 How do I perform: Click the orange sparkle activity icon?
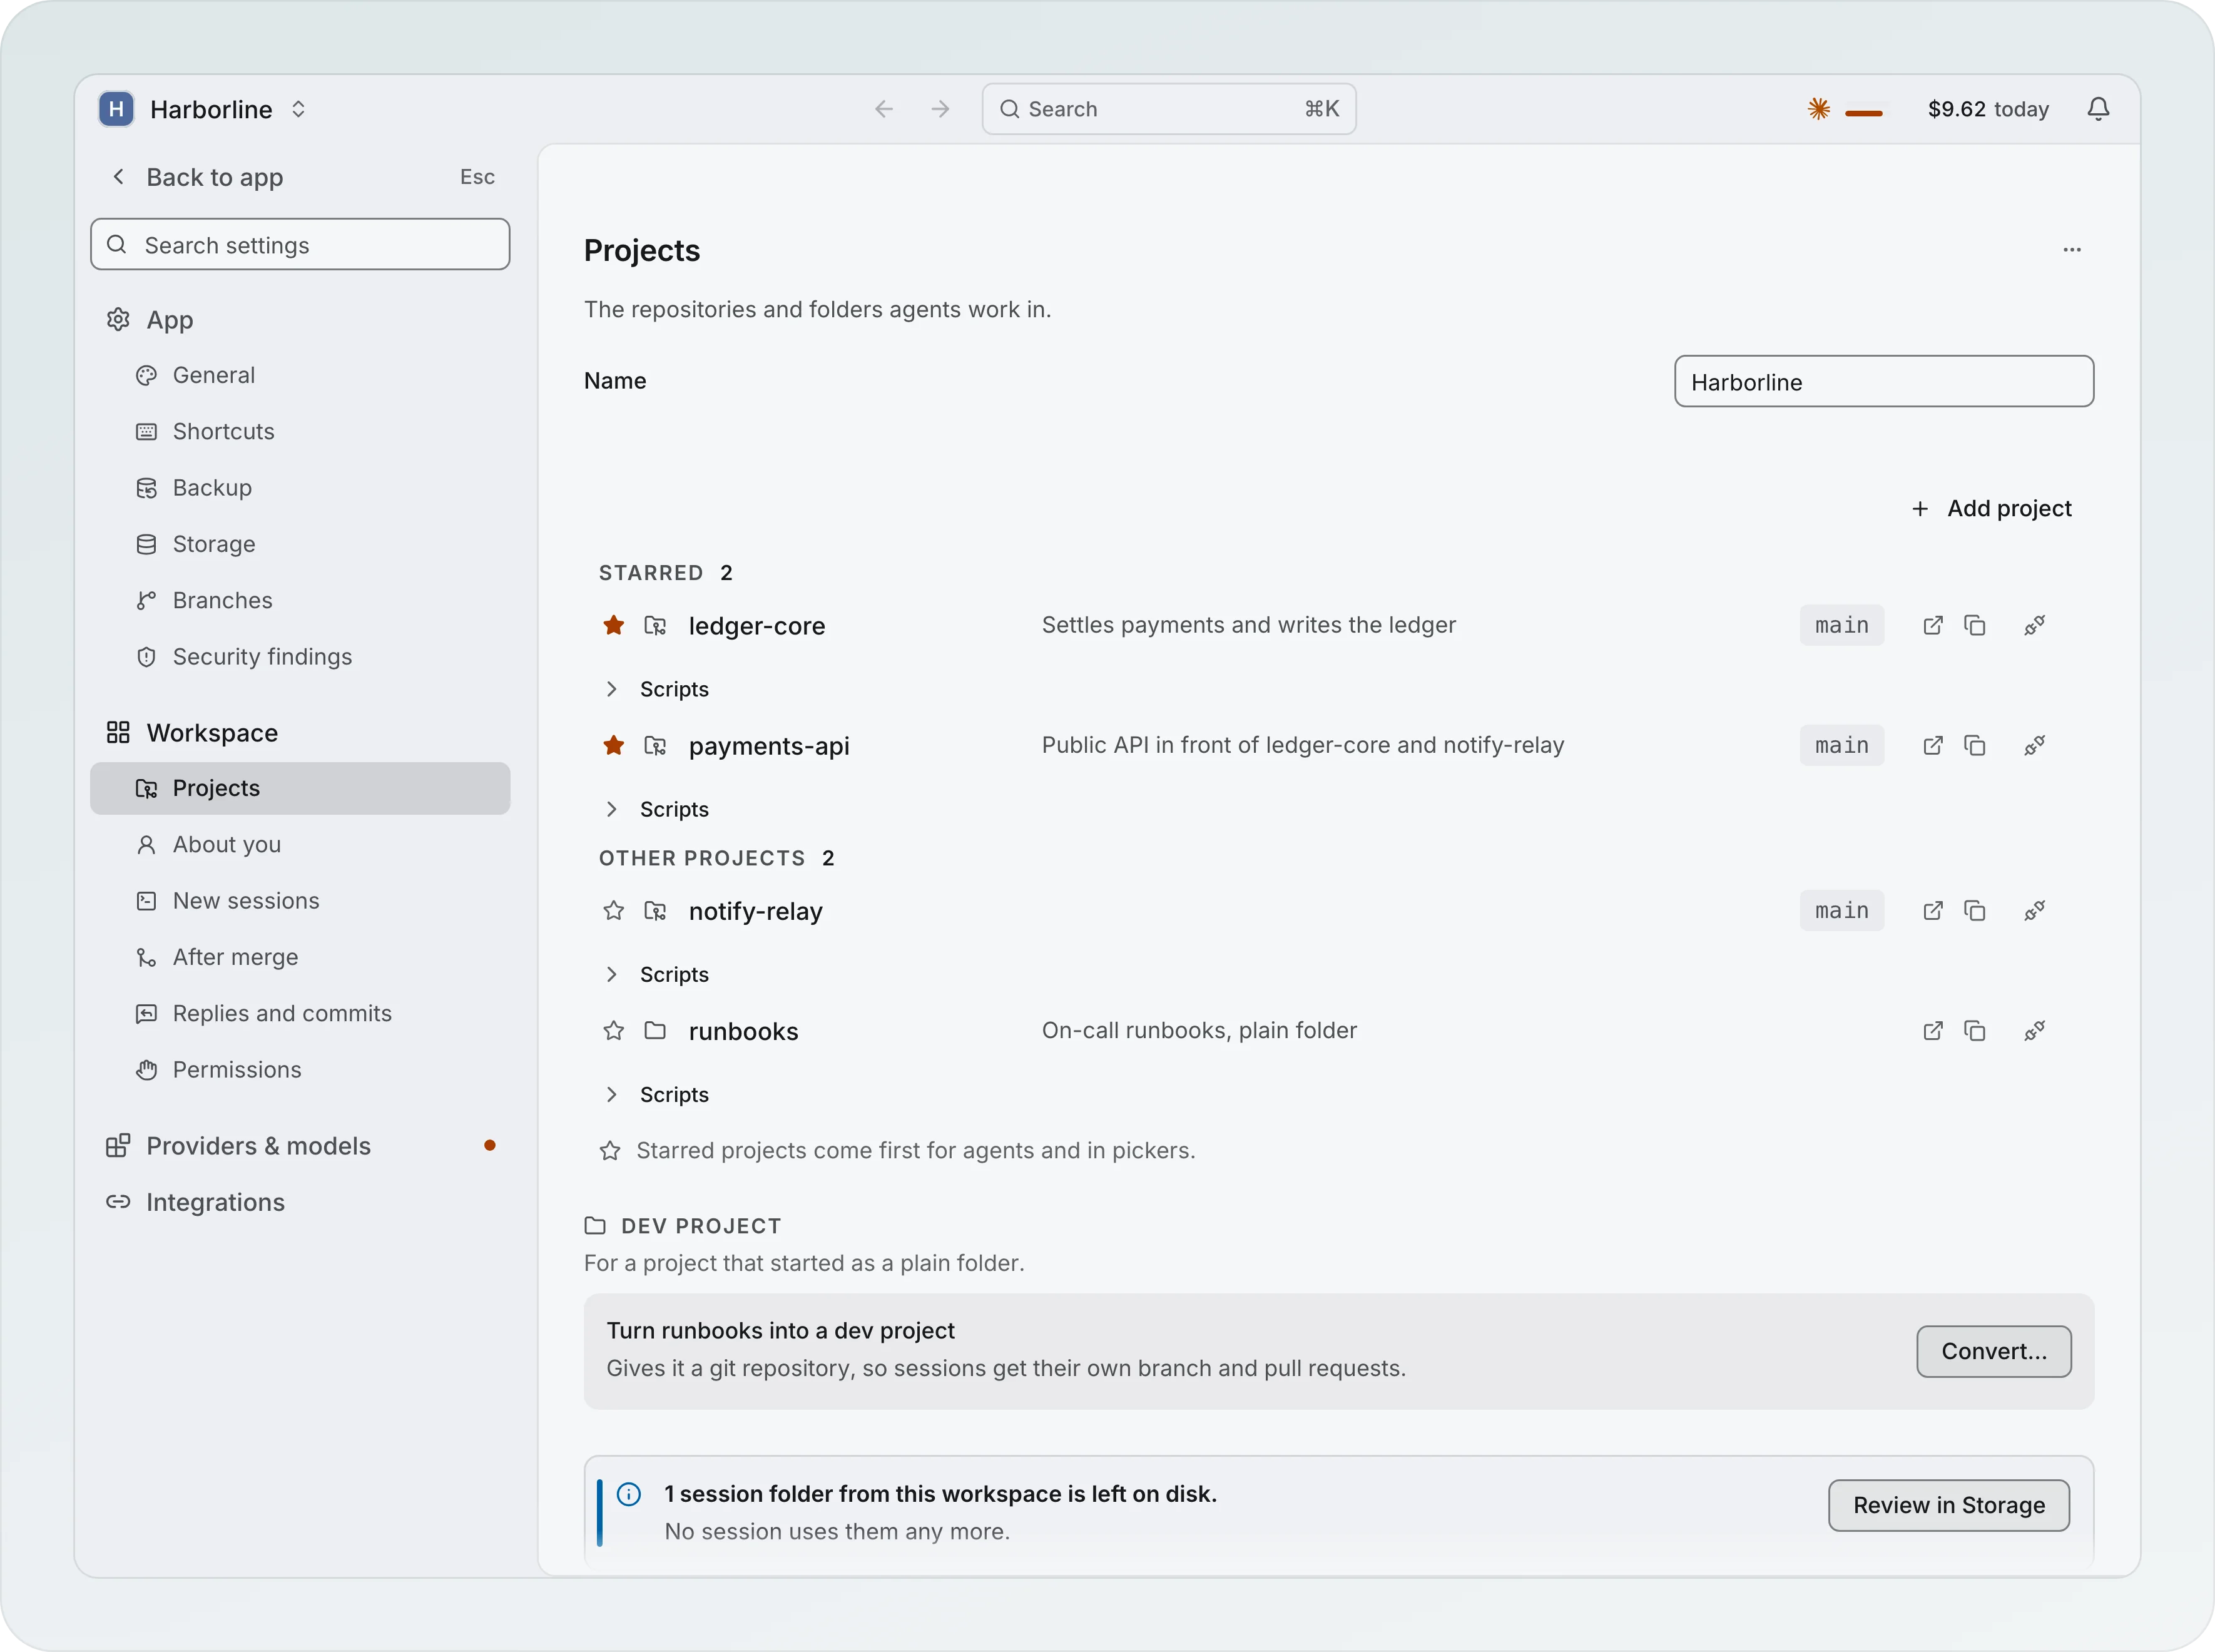pos(1818,109)
